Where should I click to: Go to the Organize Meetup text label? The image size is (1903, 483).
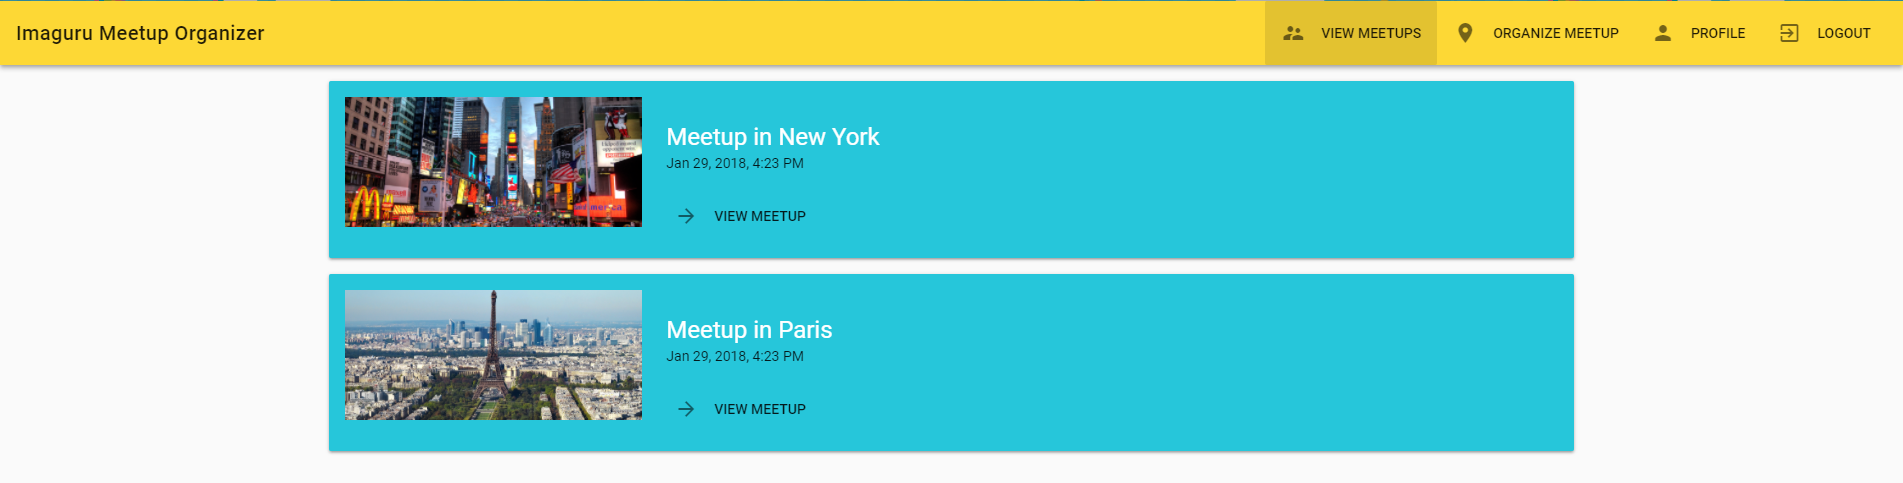[x=1555, y=33]
